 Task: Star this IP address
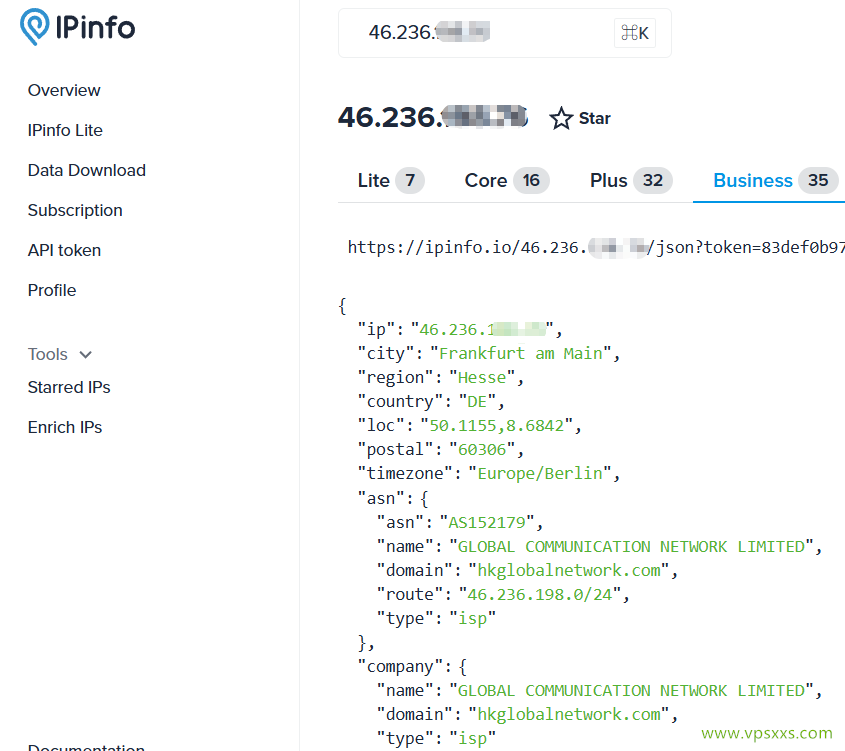tap(580, 118)
